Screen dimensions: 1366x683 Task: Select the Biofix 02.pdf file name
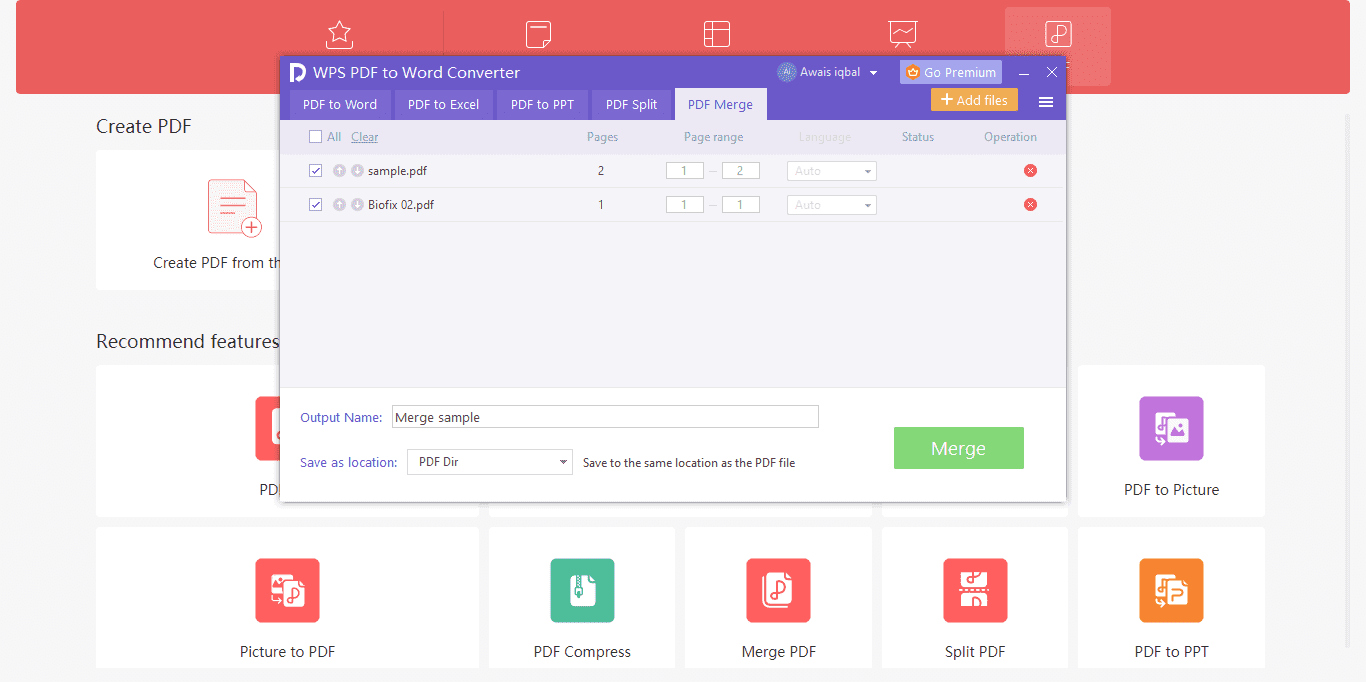tap(401, 205)
